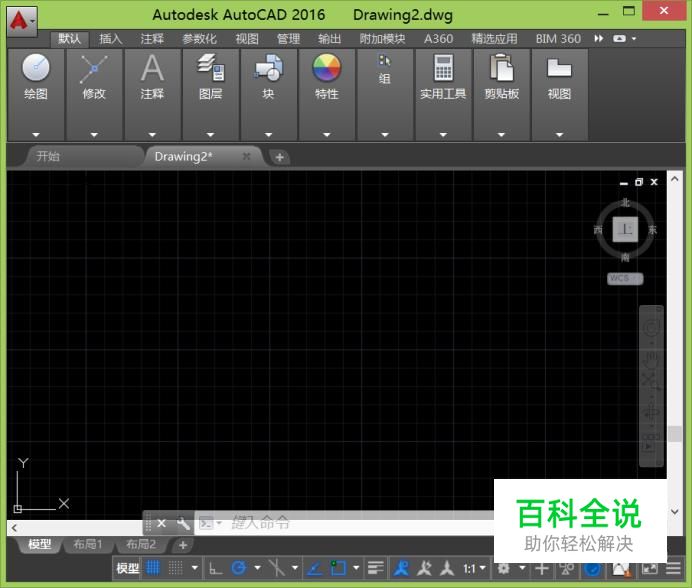Expand the 绘图 panel dropdown arrow
The width and height of the screenshot is (692, 588).
point(36,134)
